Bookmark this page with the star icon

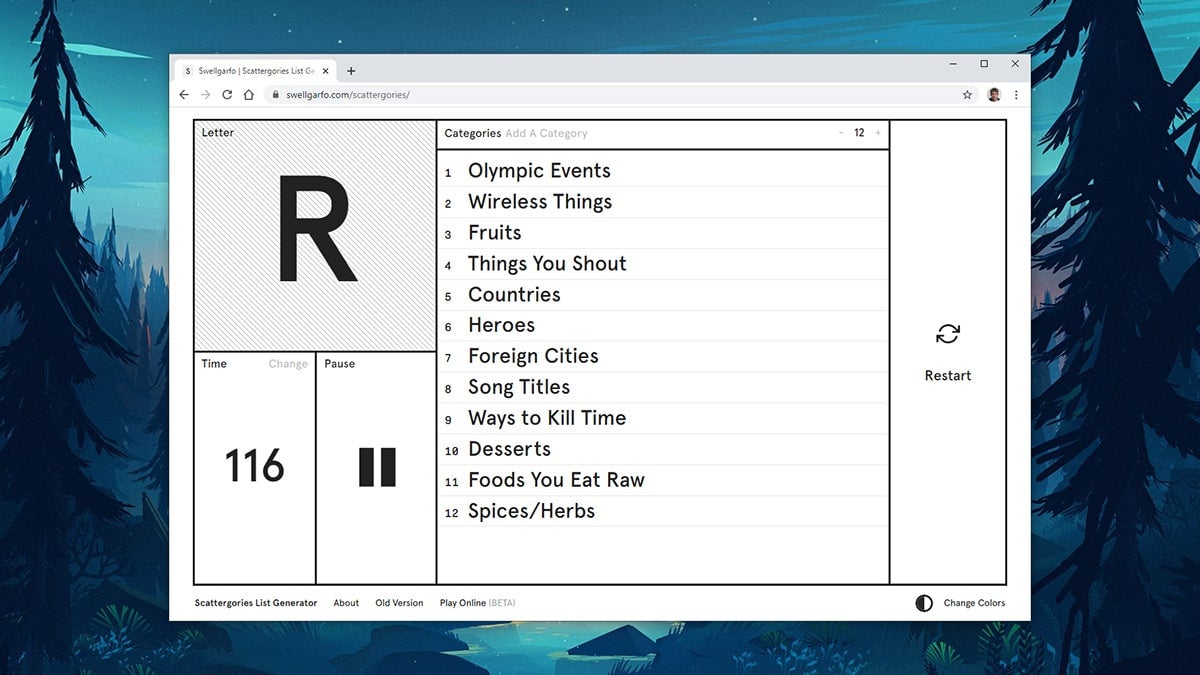tap(967, 95)
